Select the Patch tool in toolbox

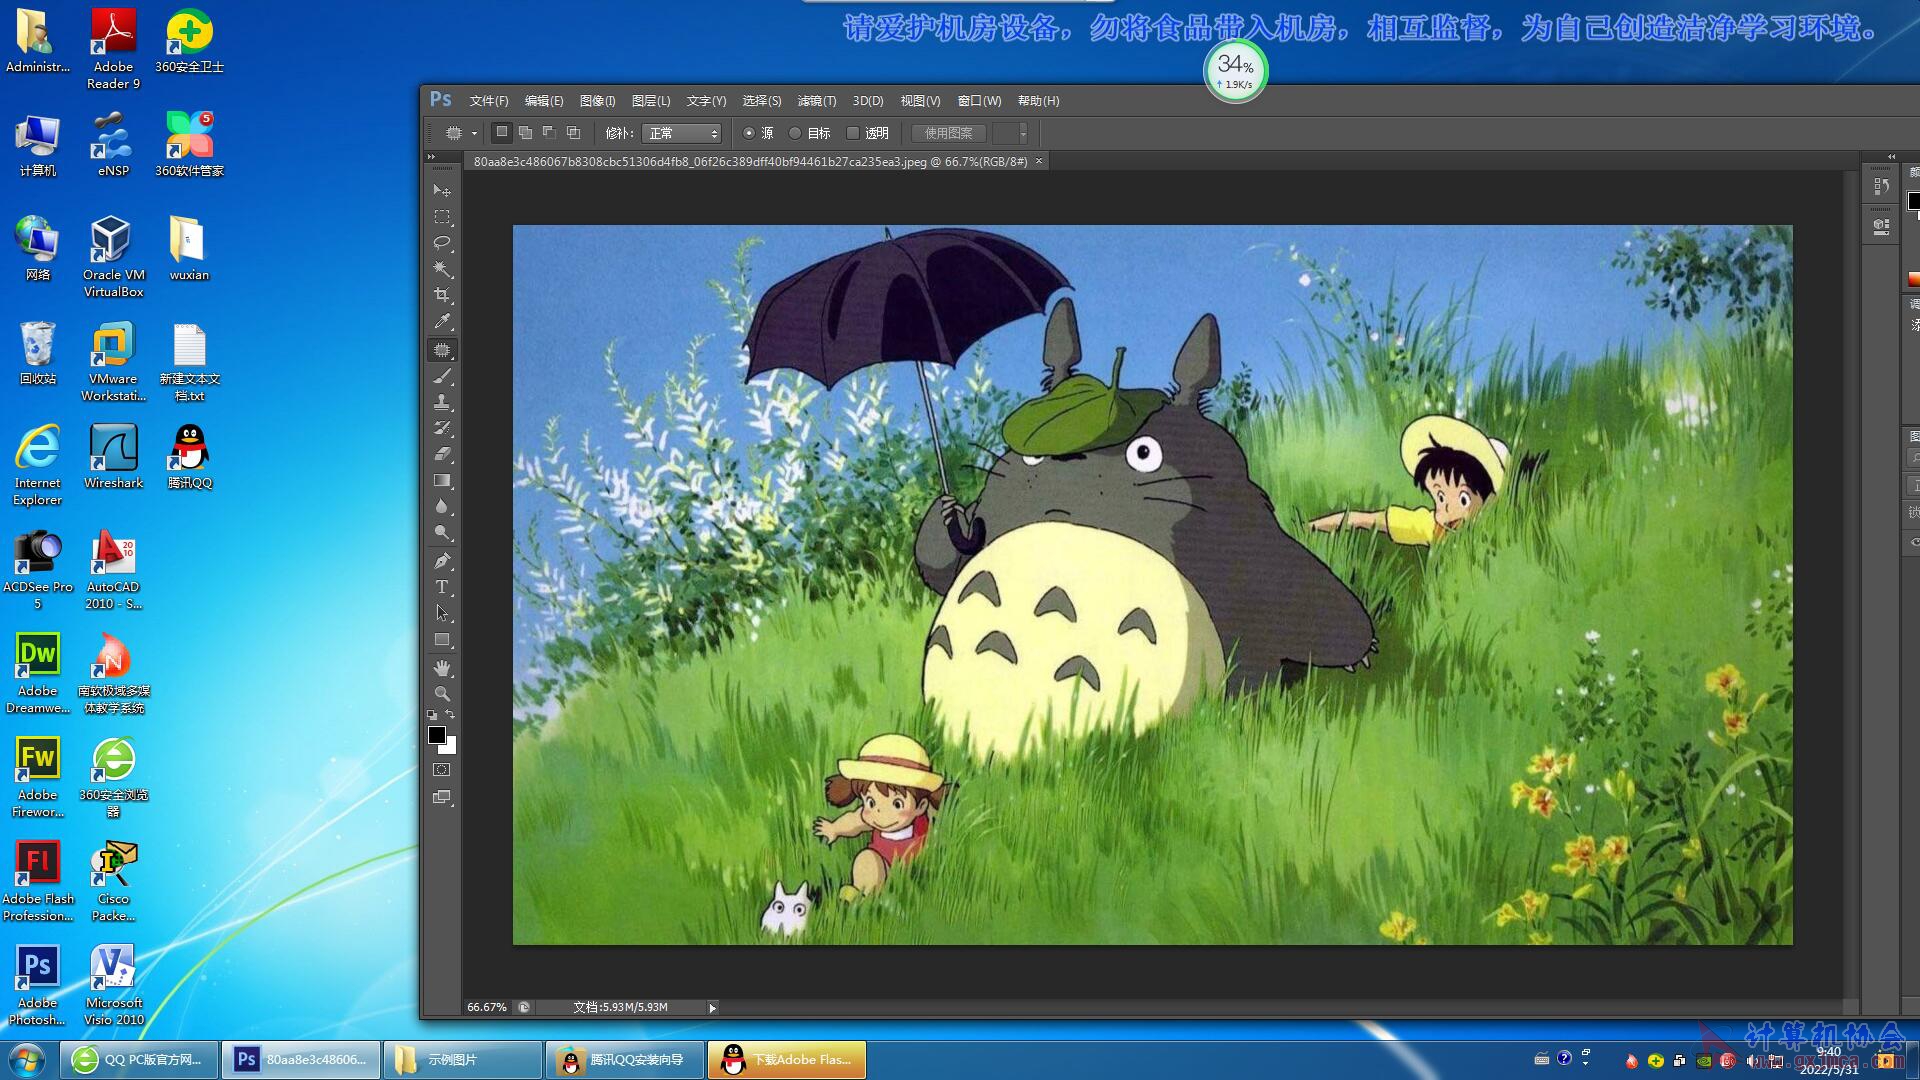click(x=442, y=350)
